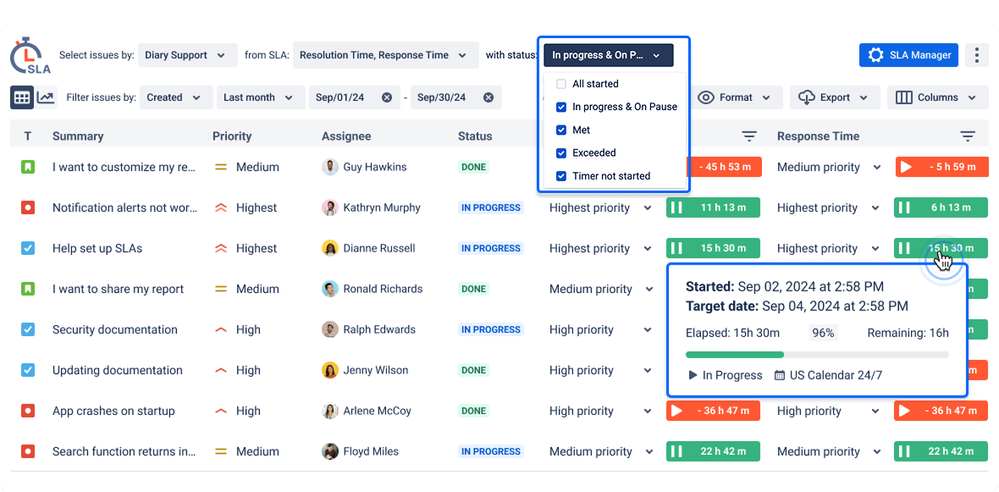
Task: Click story type icon for share my report issue
Action: point(27,289)
